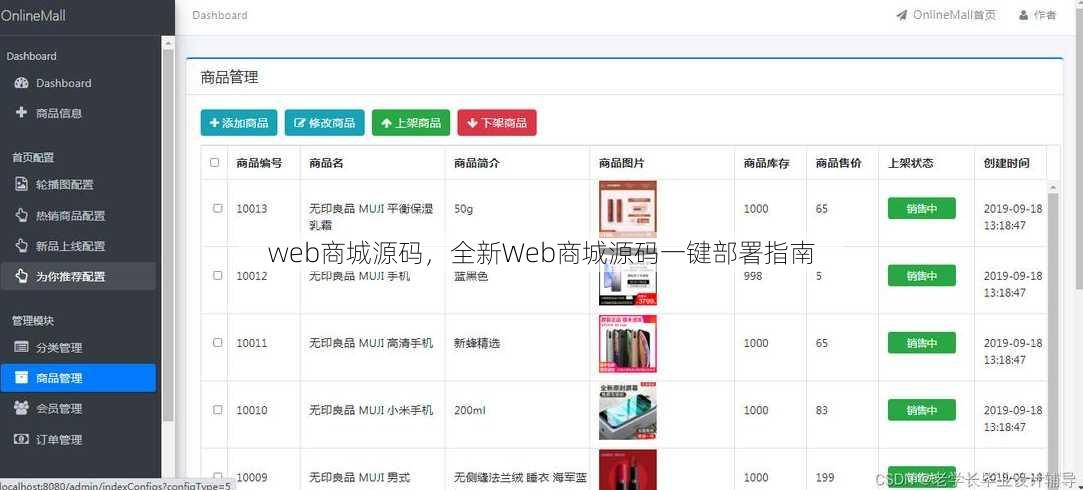The height and width of the screenshot is (490, 1083).
Task: Open 热销商品配置 menu entry
Action: pyautogui.click(x=78, y=215)
